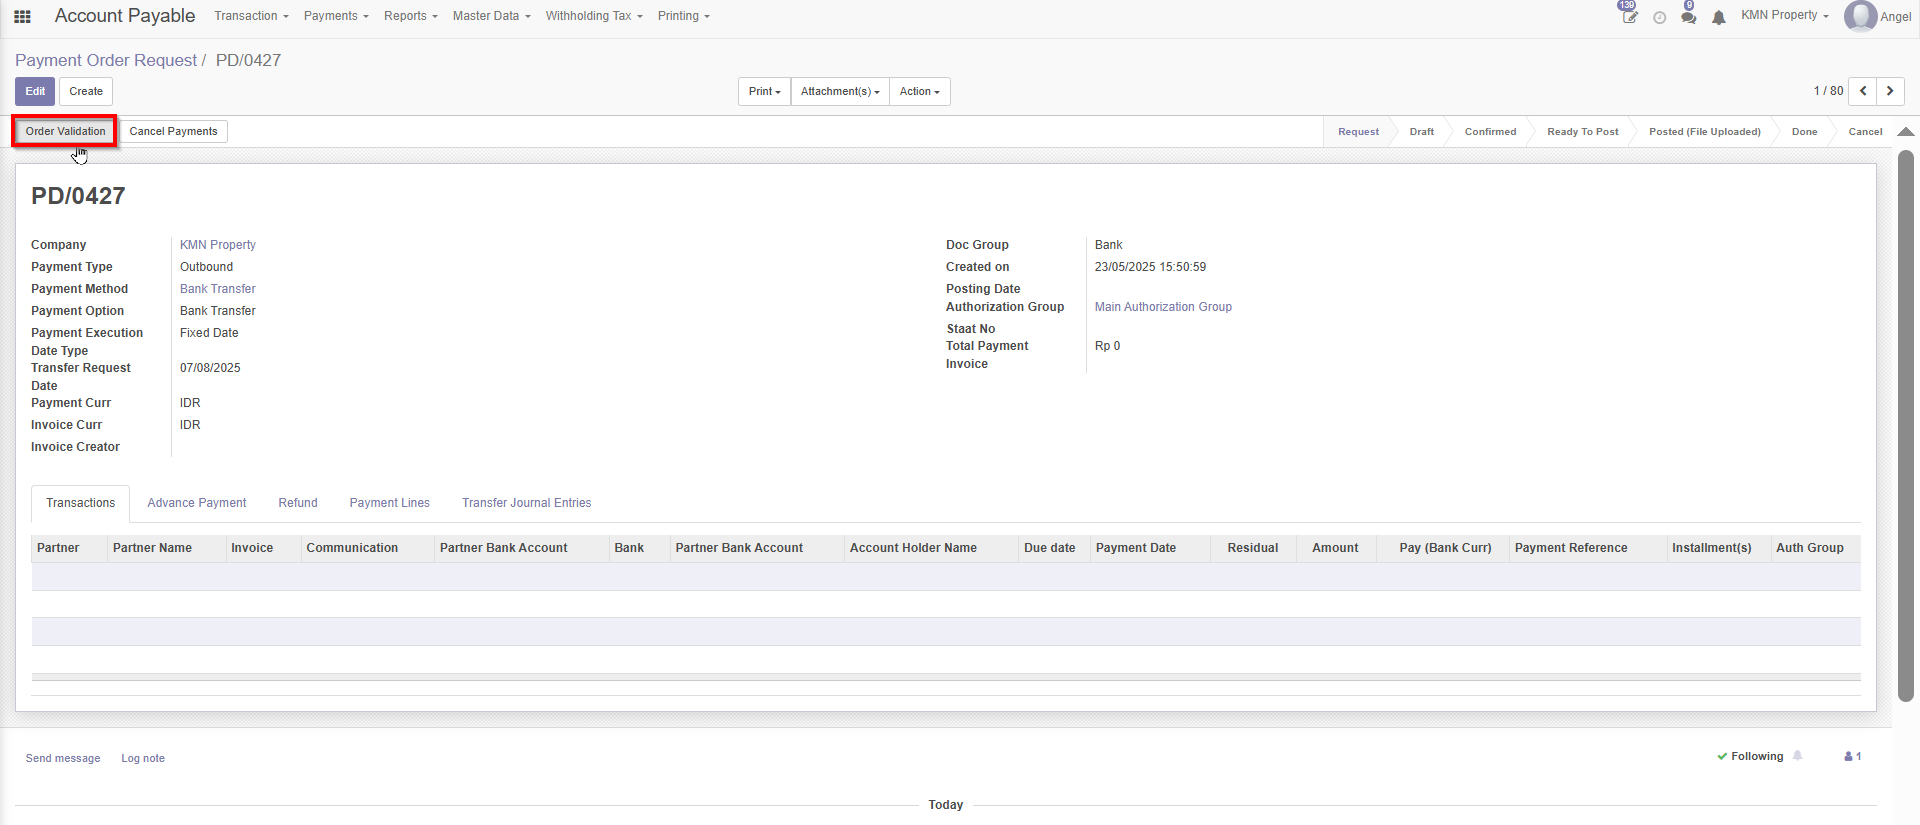Toggle the Following subscription button

click(1751, 756)
